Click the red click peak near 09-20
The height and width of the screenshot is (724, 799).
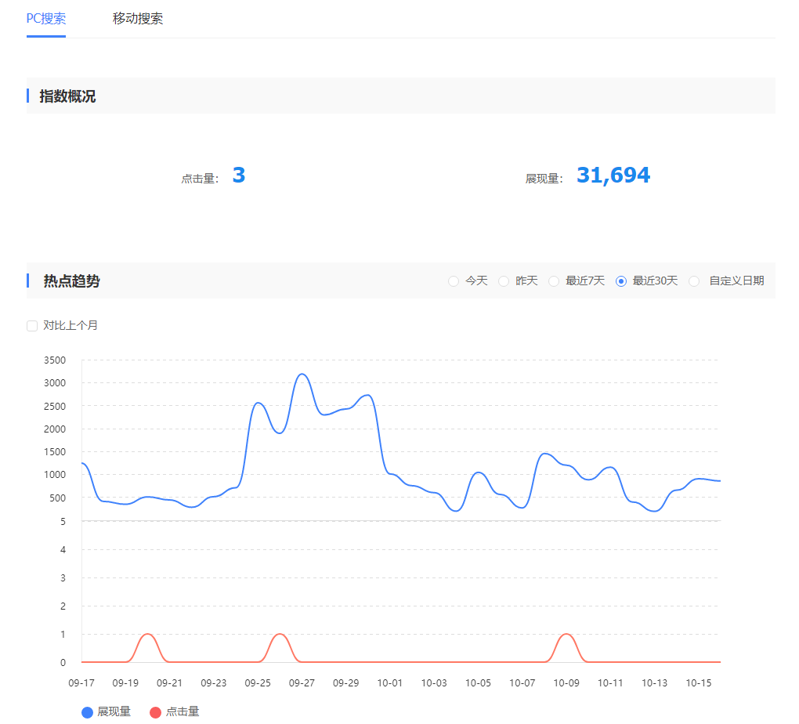[148, 634]
